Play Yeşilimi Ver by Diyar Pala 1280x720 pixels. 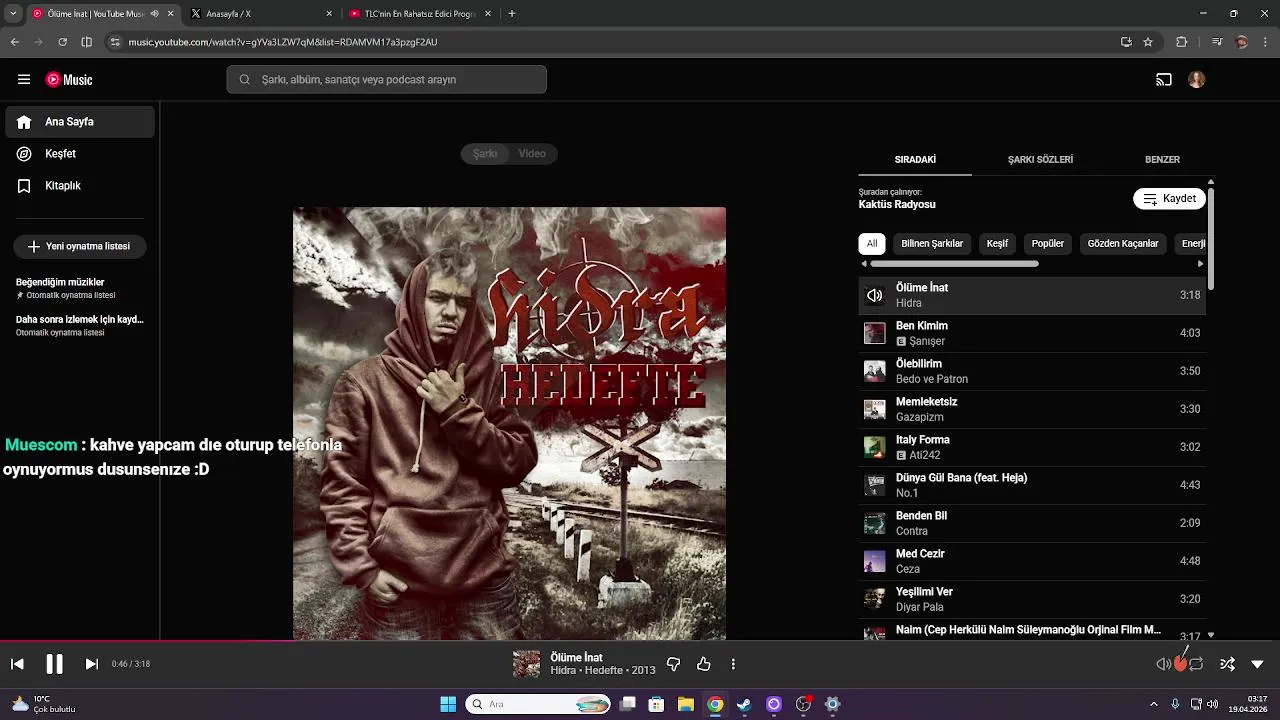1032,599
